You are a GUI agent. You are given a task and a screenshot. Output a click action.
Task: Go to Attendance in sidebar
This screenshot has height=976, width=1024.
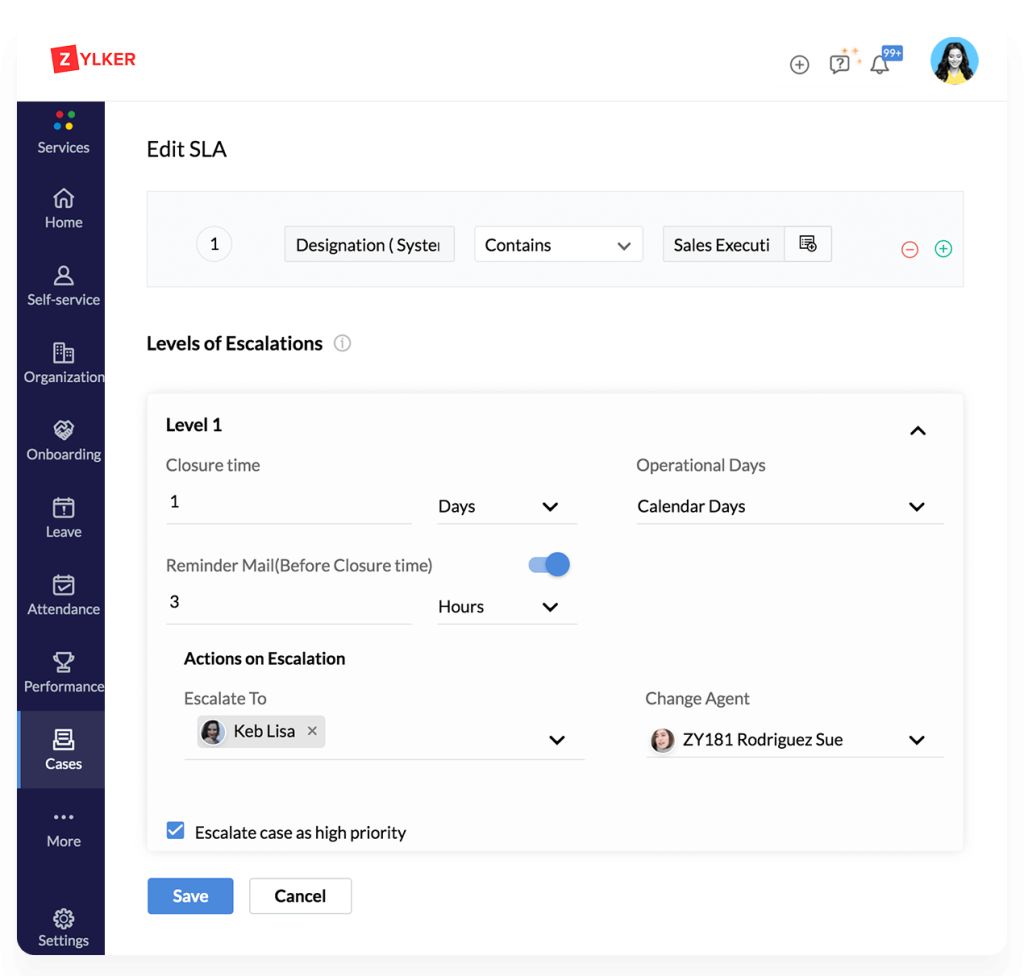[63, 595]
